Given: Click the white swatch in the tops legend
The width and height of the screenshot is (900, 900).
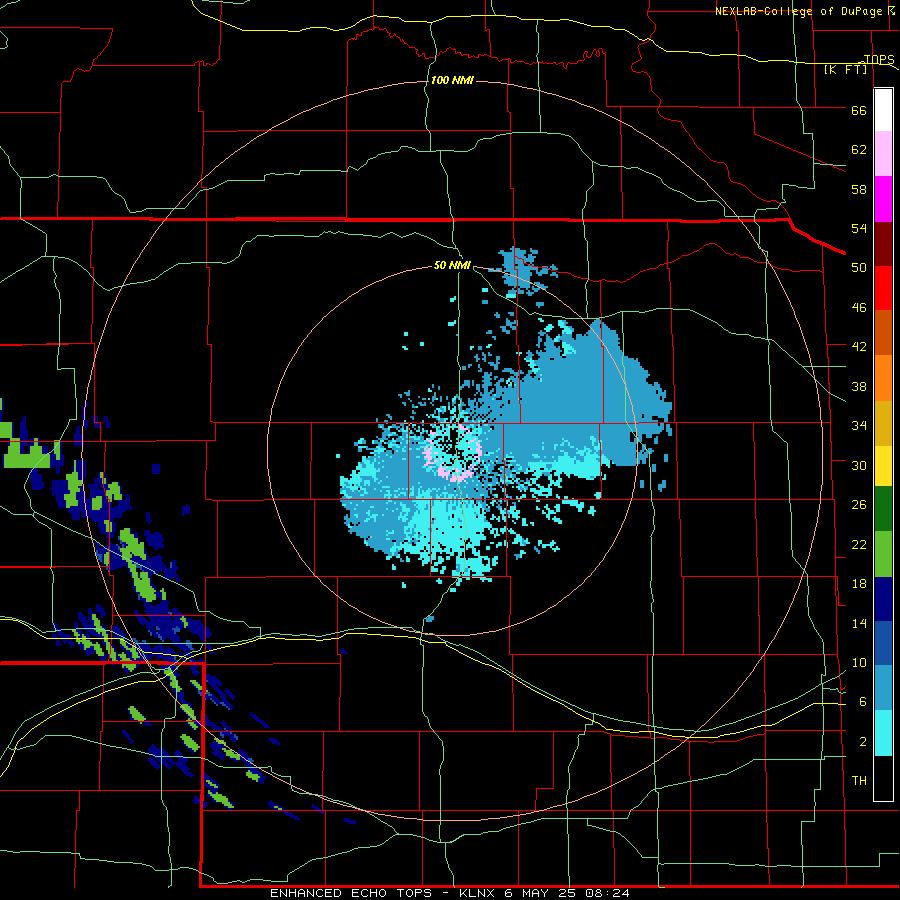Looking at the screenshot, I should (x=883, y=110).
